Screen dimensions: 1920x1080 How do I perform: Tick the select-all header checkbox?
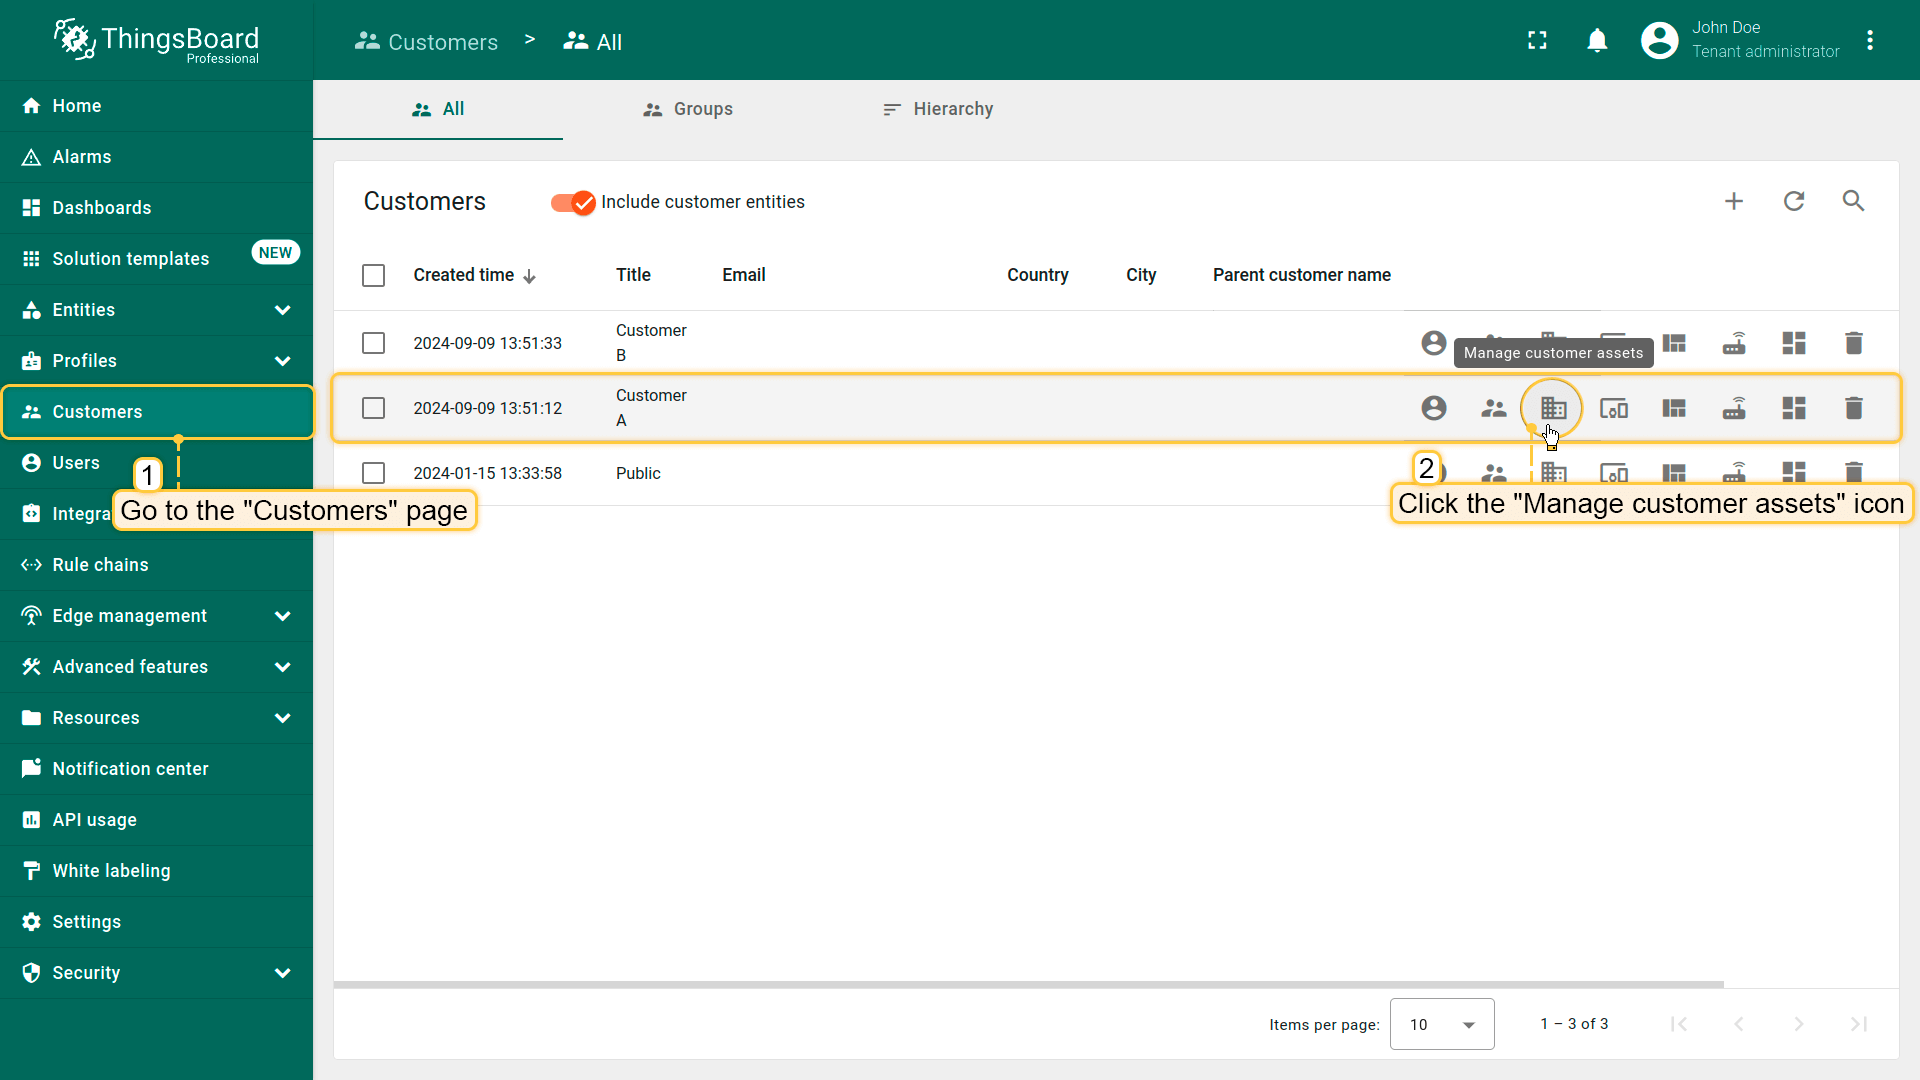pyautogui.click(x=373, y=275)
